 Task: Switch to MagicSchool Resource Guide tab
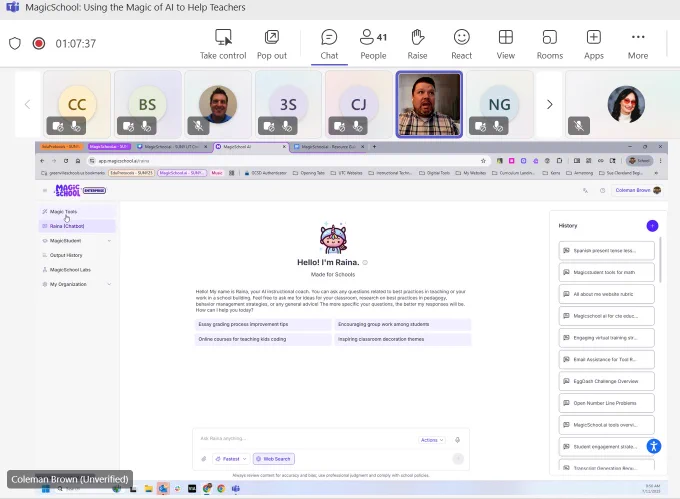(329, 147)
